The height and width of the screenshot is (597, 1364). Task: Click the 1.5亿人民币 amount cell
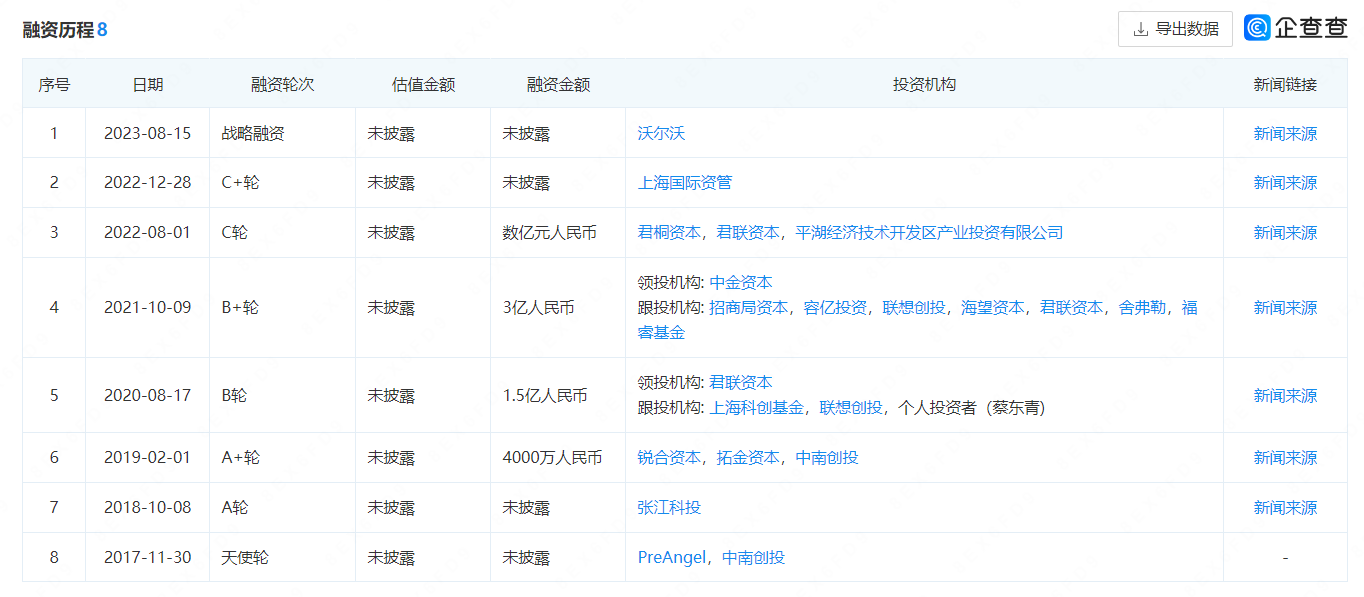(544, 396)
